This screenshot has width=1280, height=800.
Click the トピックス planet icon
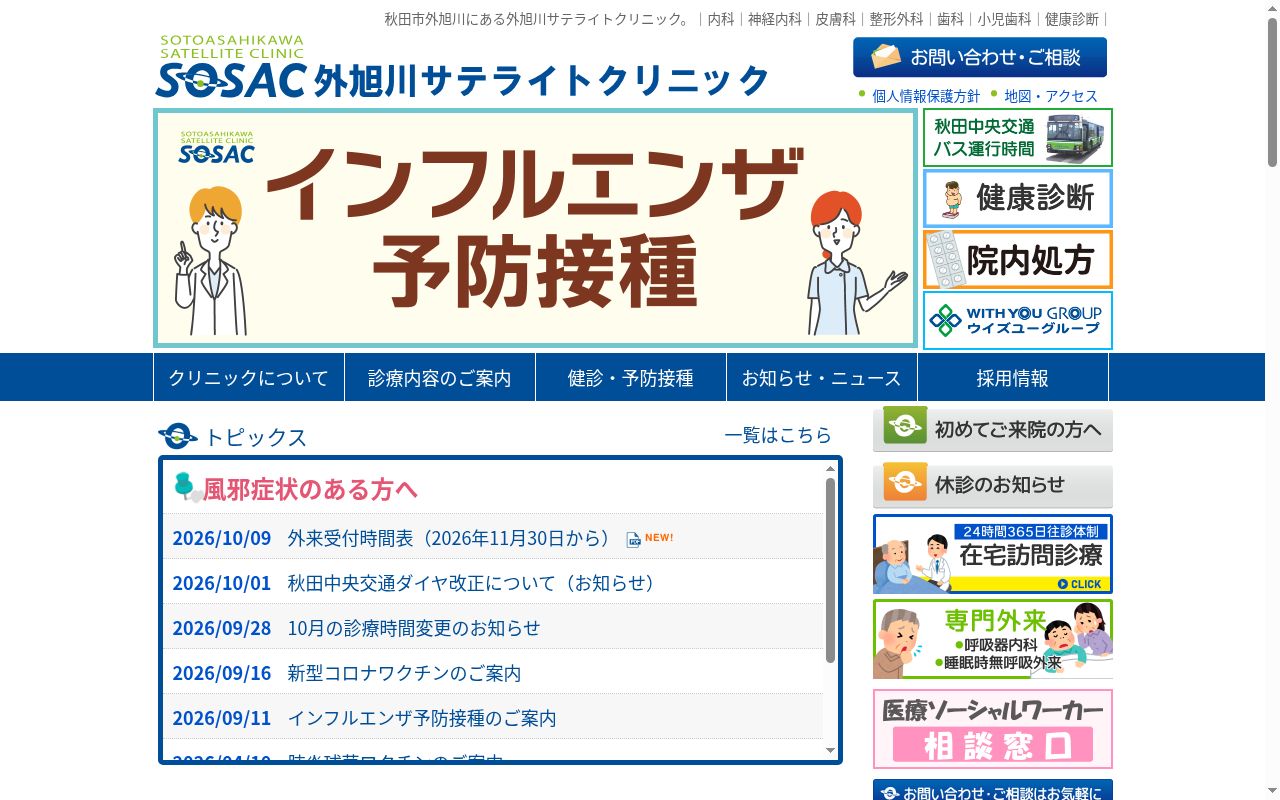pyautogui.click(x=178, y=436)
